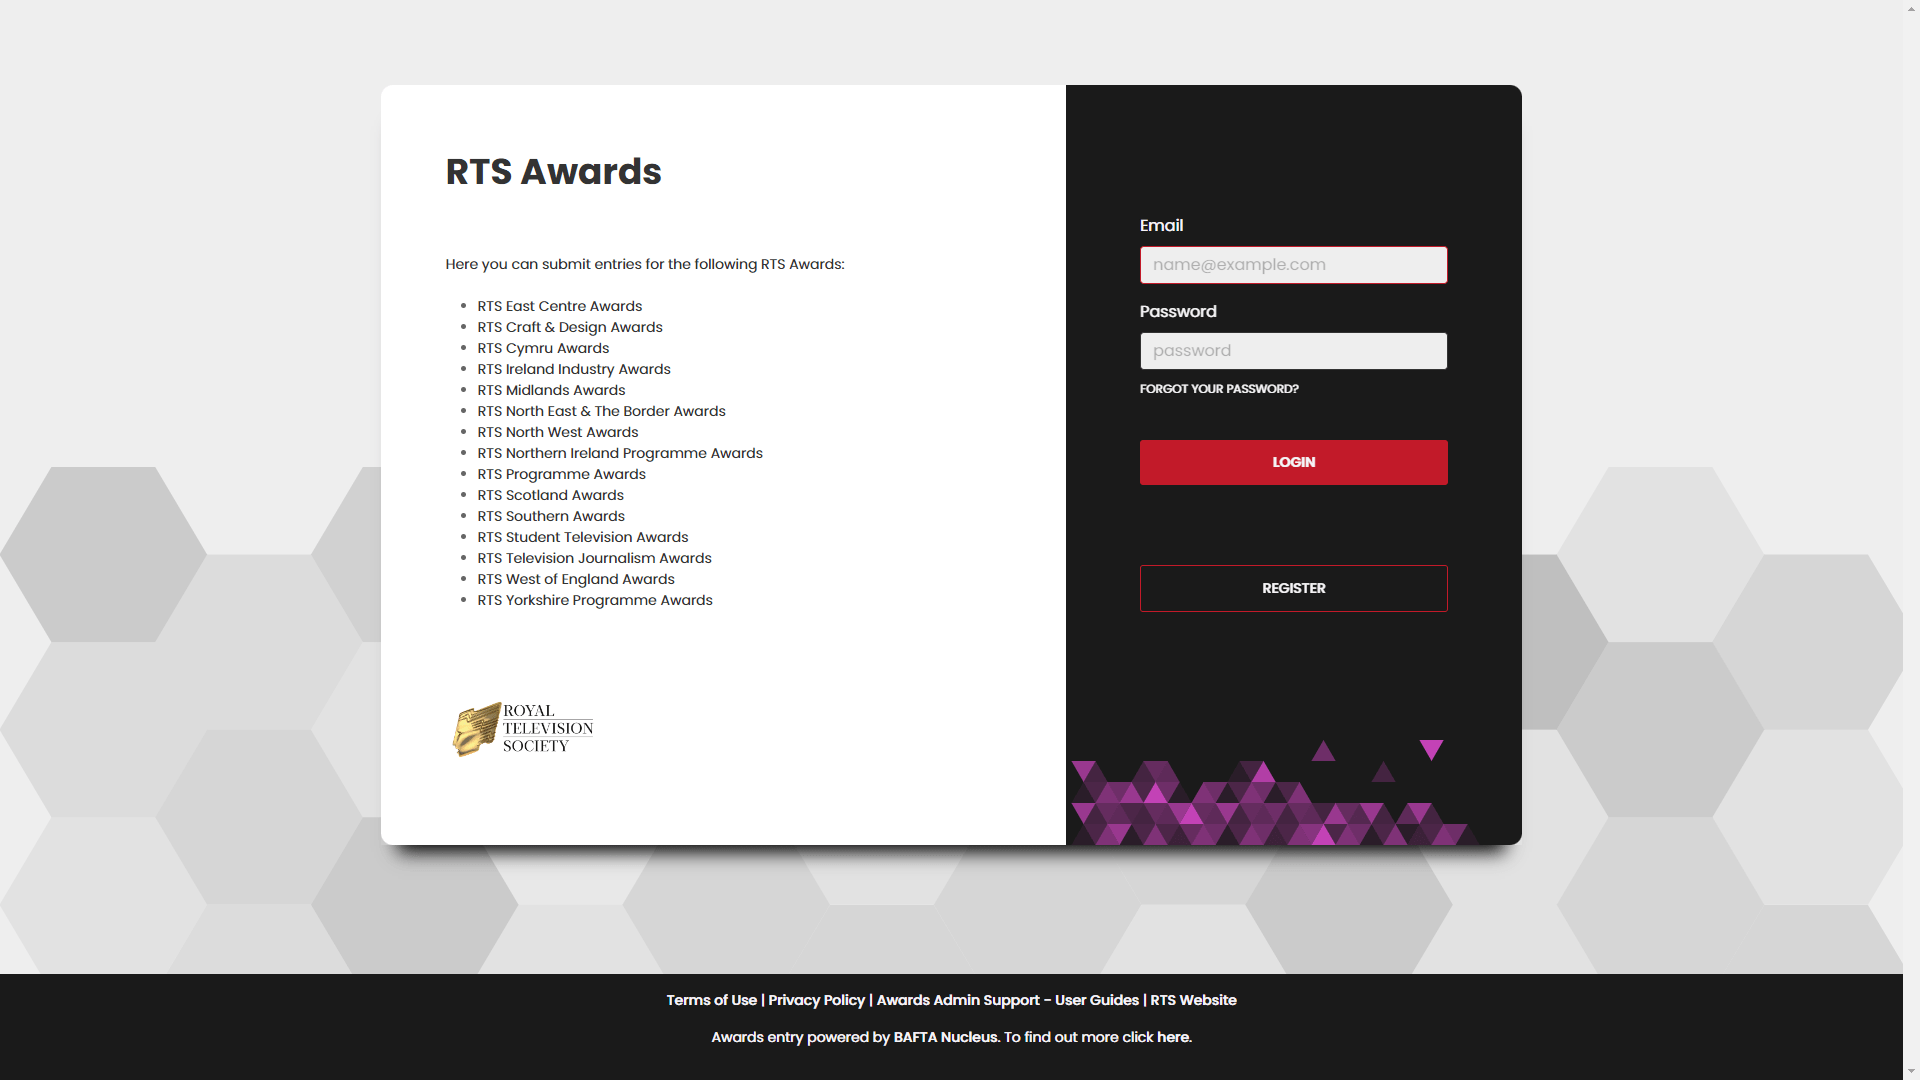Click the Password field label
The height and width of the screenshot is (1080, 1920).
click(x=1178, y=312)
